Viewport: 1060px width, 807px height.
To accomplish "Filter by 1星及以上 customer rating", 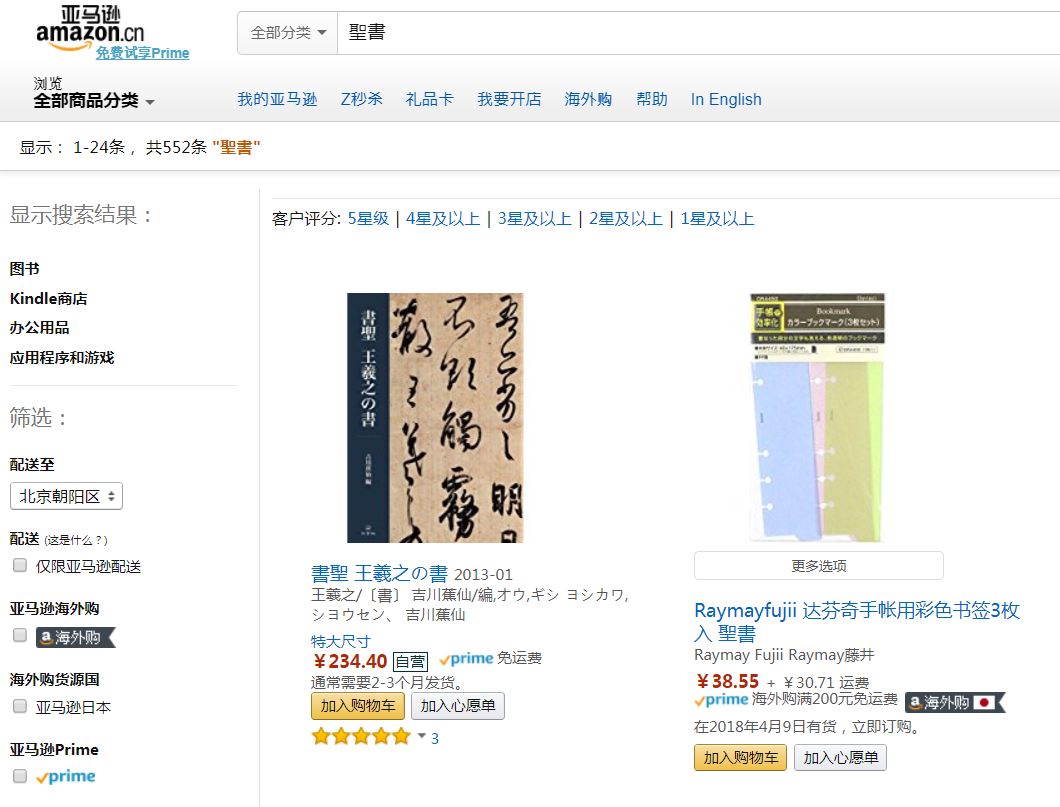I will tap(717, 219).
